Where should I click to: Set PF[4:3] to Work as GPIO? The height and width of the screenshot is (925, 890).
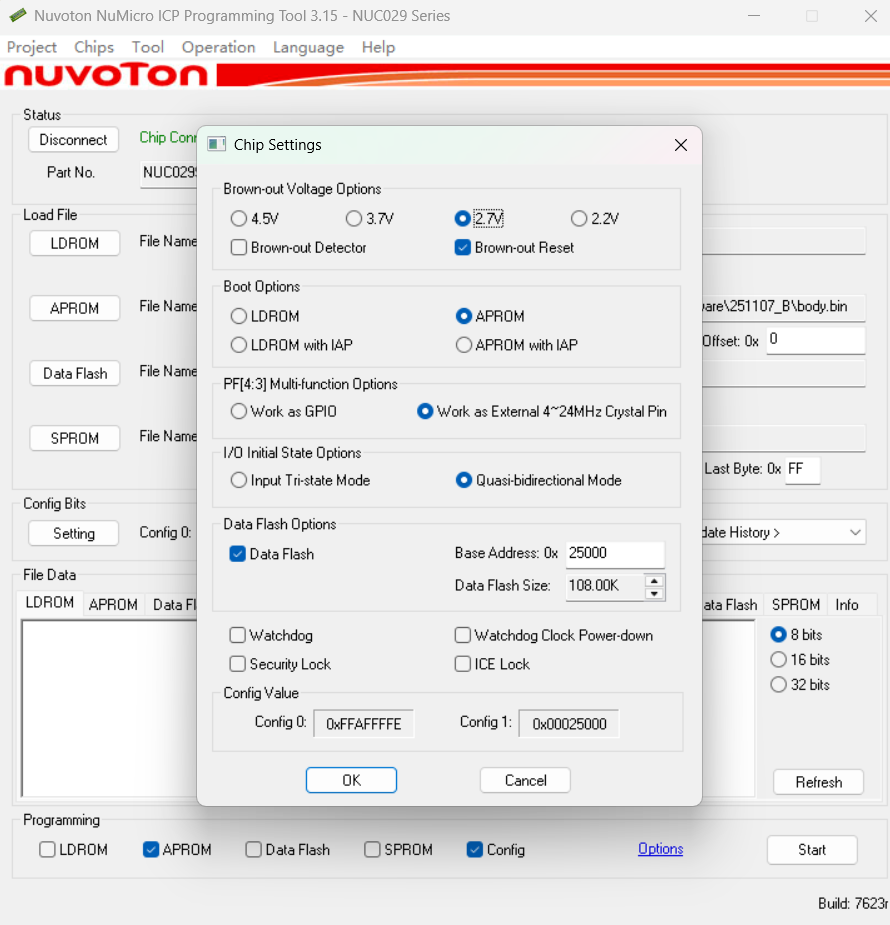[x=239, y=411]
